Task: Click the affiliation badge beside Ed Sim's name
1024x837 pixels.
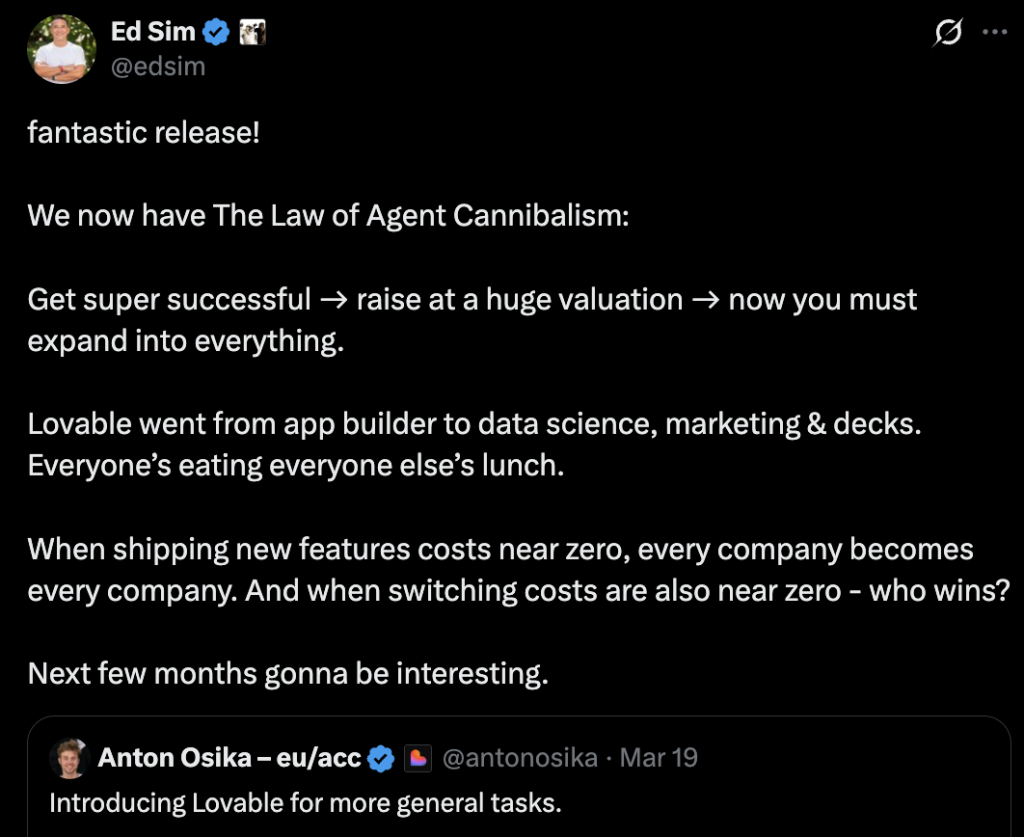Action: [250, 32]
